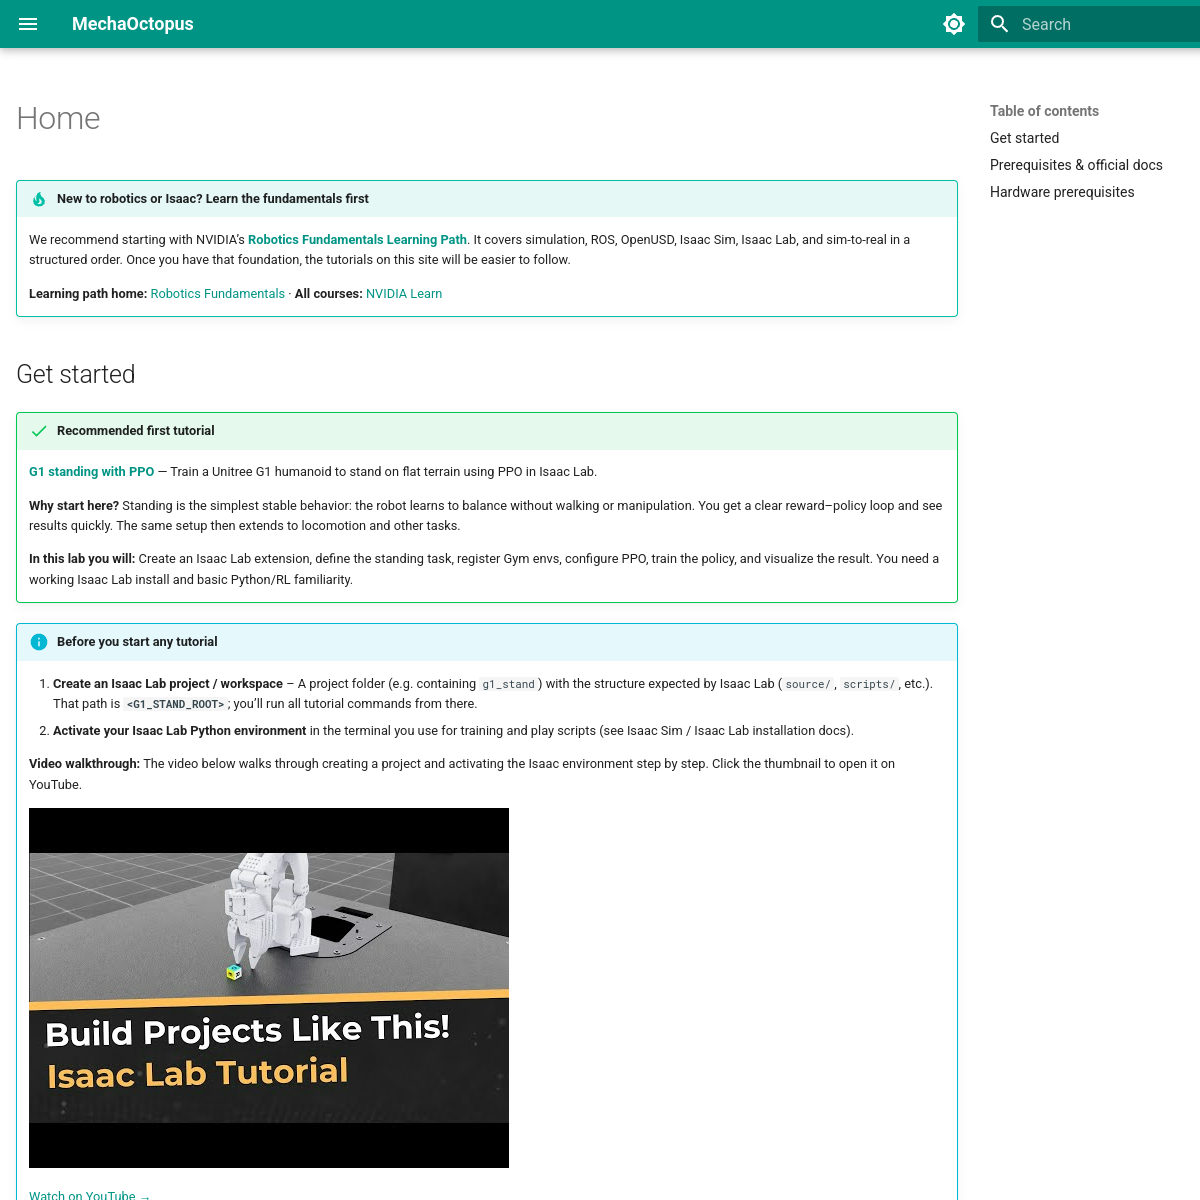
Task: Toggle the search bar active state
Action: pyautogui.click(x=1080, y=23)
